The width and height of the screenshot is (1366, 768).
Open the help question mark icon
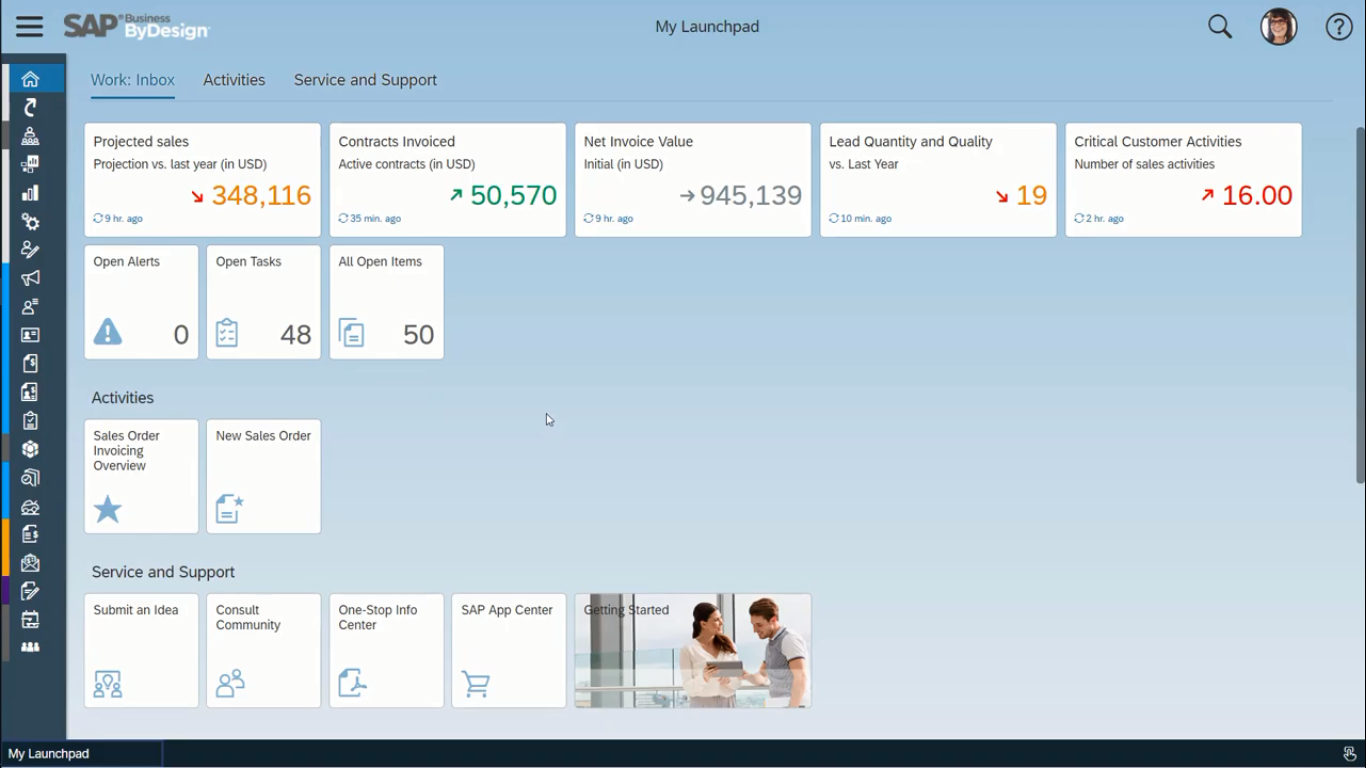(x=1339, y=27)
